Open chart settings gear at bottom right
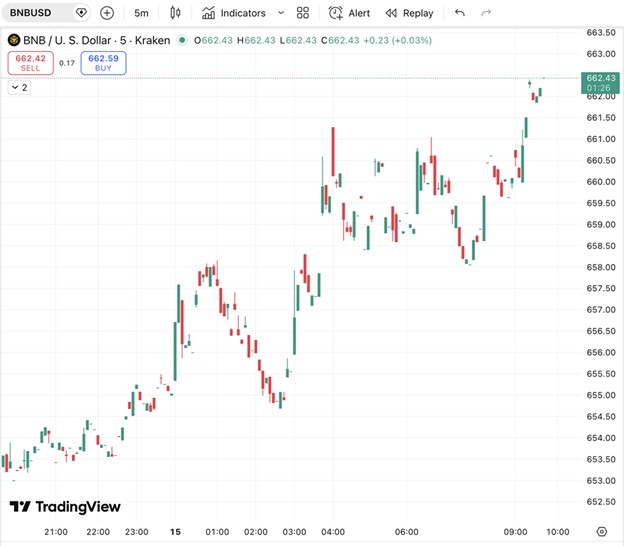 point(602,532)
